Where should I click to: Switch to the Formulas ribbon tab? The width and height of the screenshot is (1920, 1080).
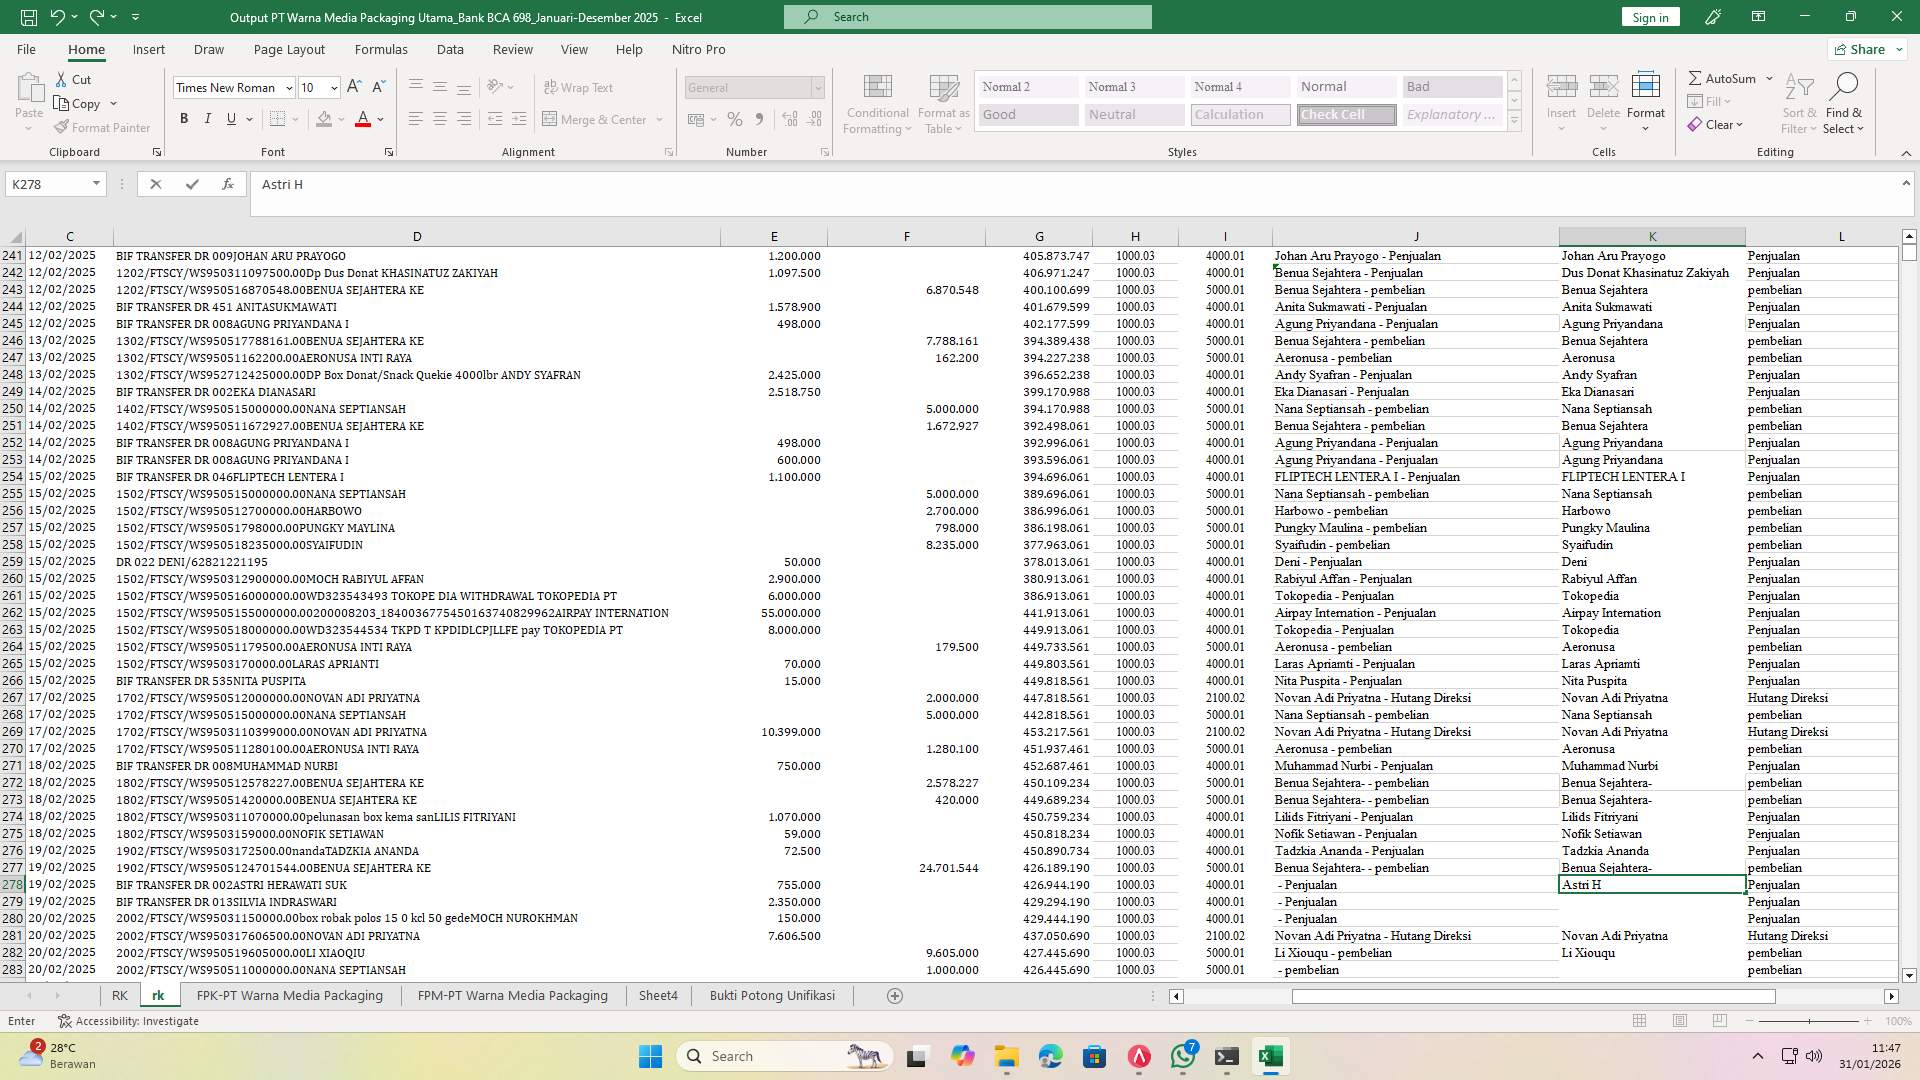pos(381,49)
